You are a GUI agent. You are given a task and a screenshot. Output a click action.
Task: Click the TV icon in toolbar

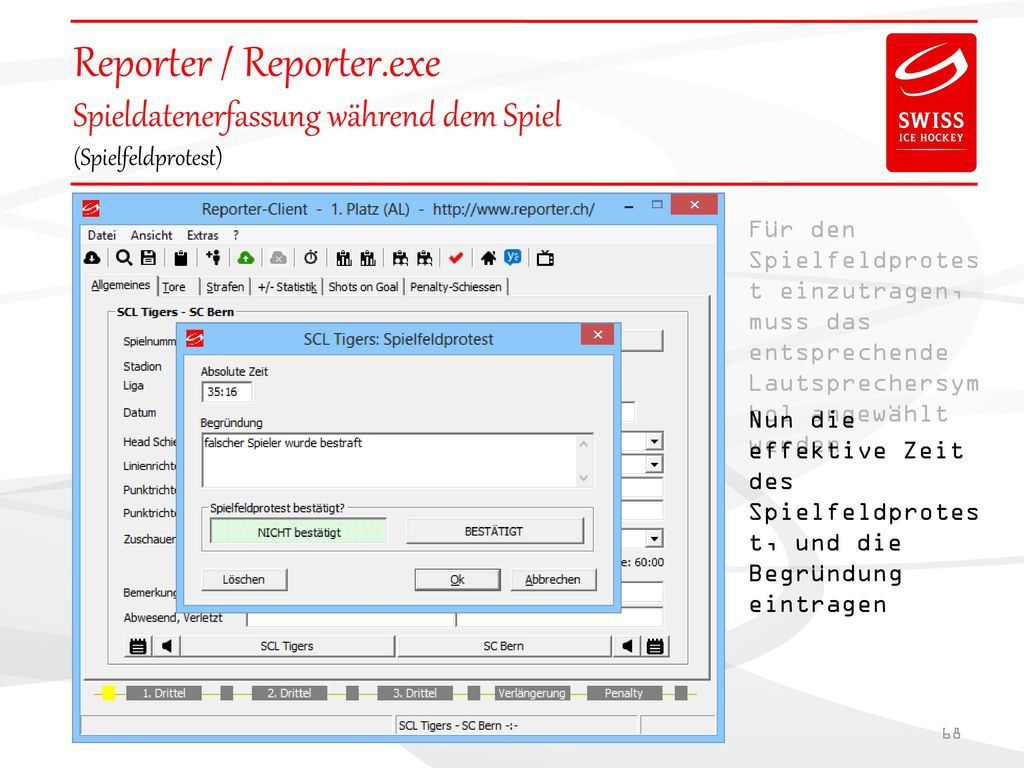(x=545, y=258)
